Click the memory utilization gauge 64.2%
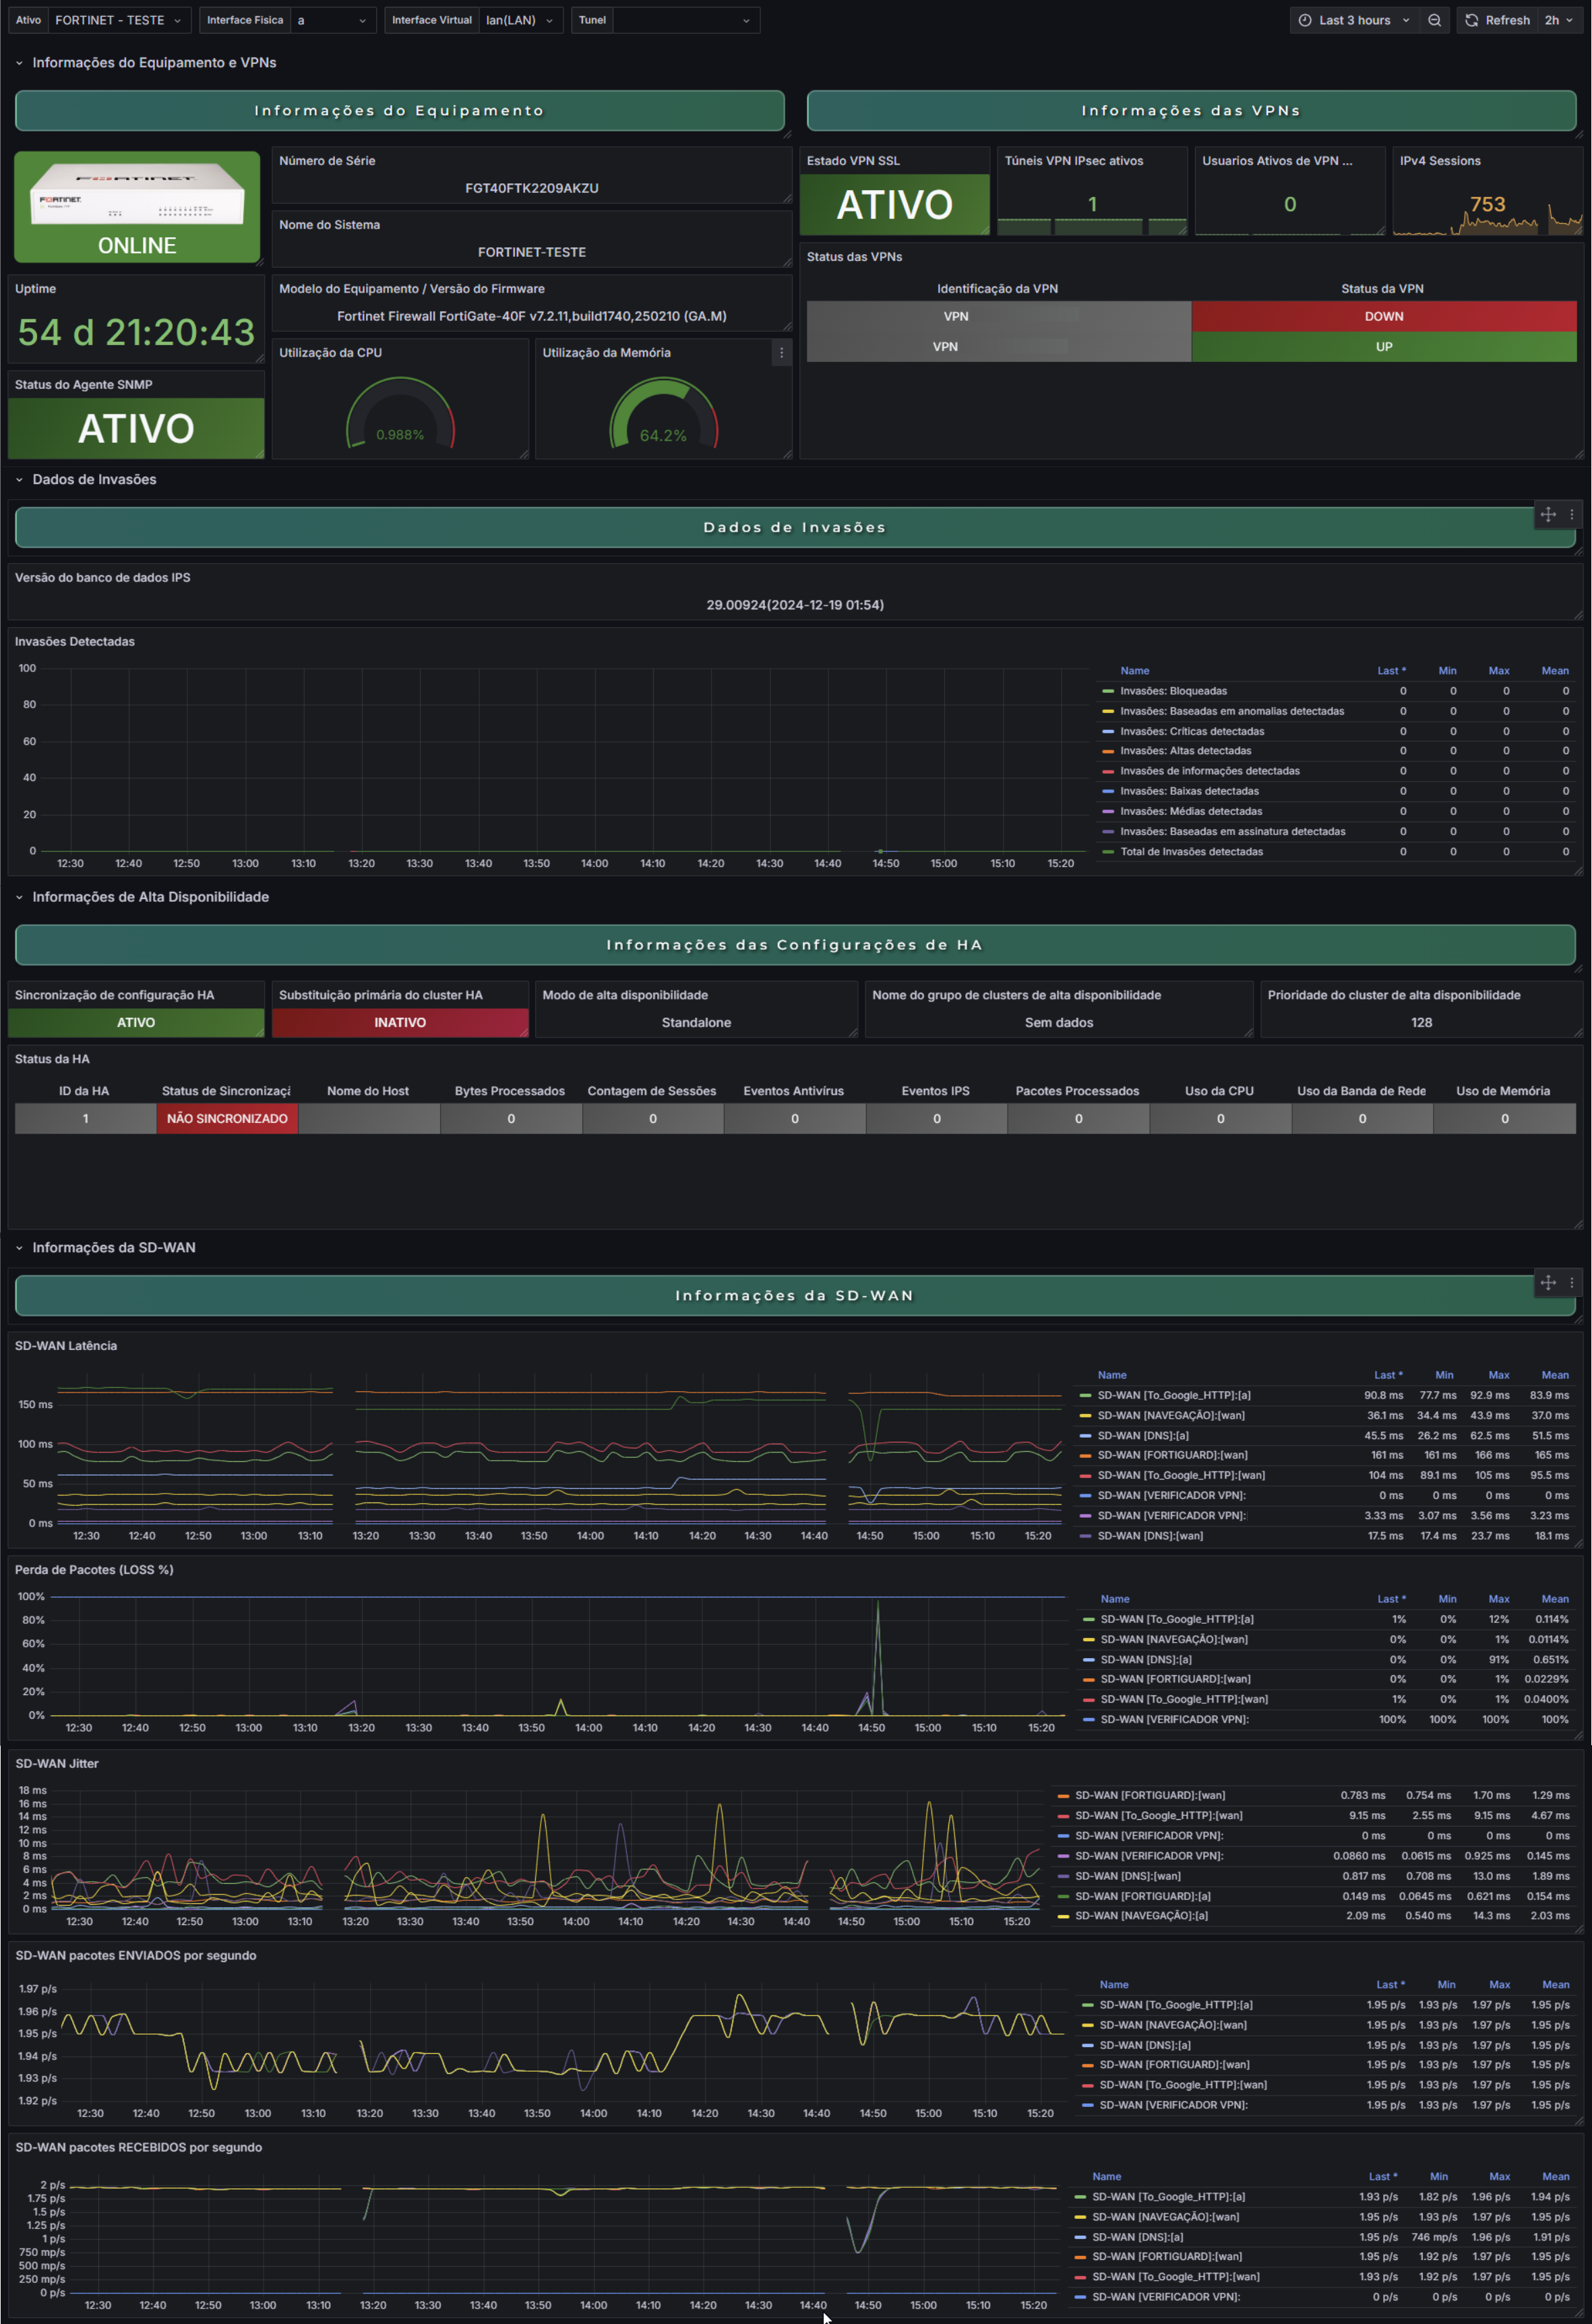The height and width of the screenshot is (2324, 1592). click(663, 412)
